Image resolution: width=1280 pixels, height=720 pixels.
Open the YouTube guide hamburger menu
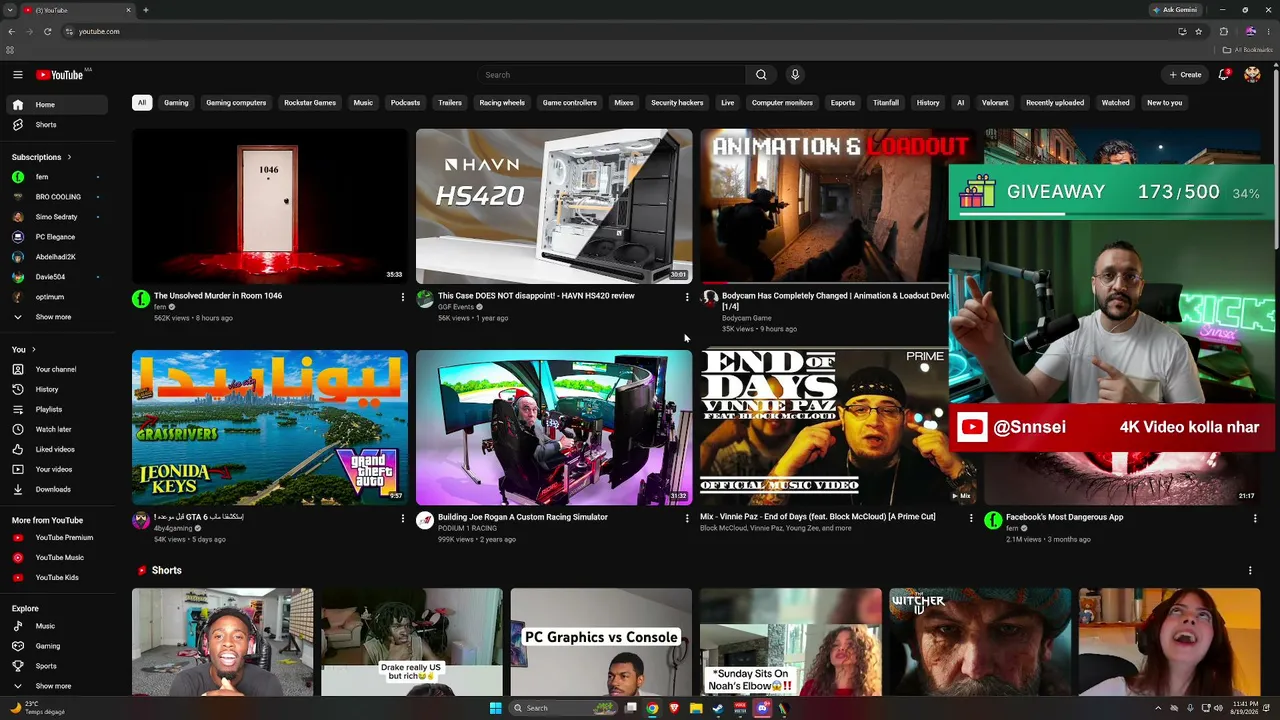(18, 75)
